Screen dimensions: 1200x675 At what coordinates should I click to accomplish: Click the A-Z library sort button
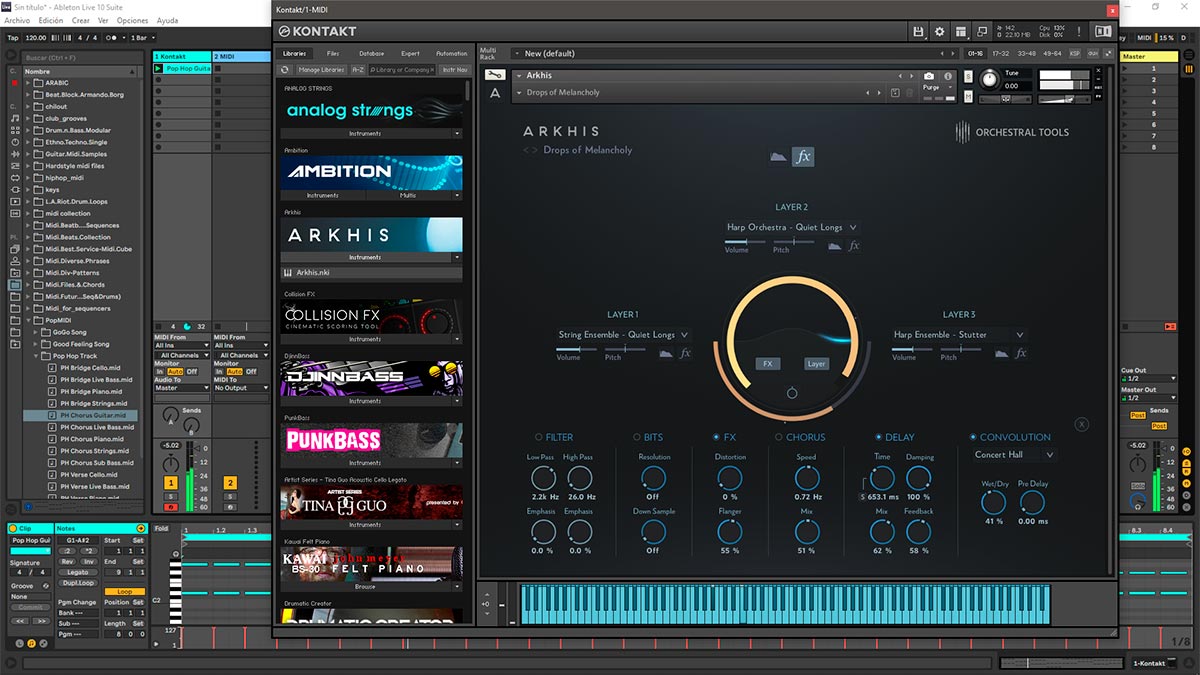tap(357, 70)
